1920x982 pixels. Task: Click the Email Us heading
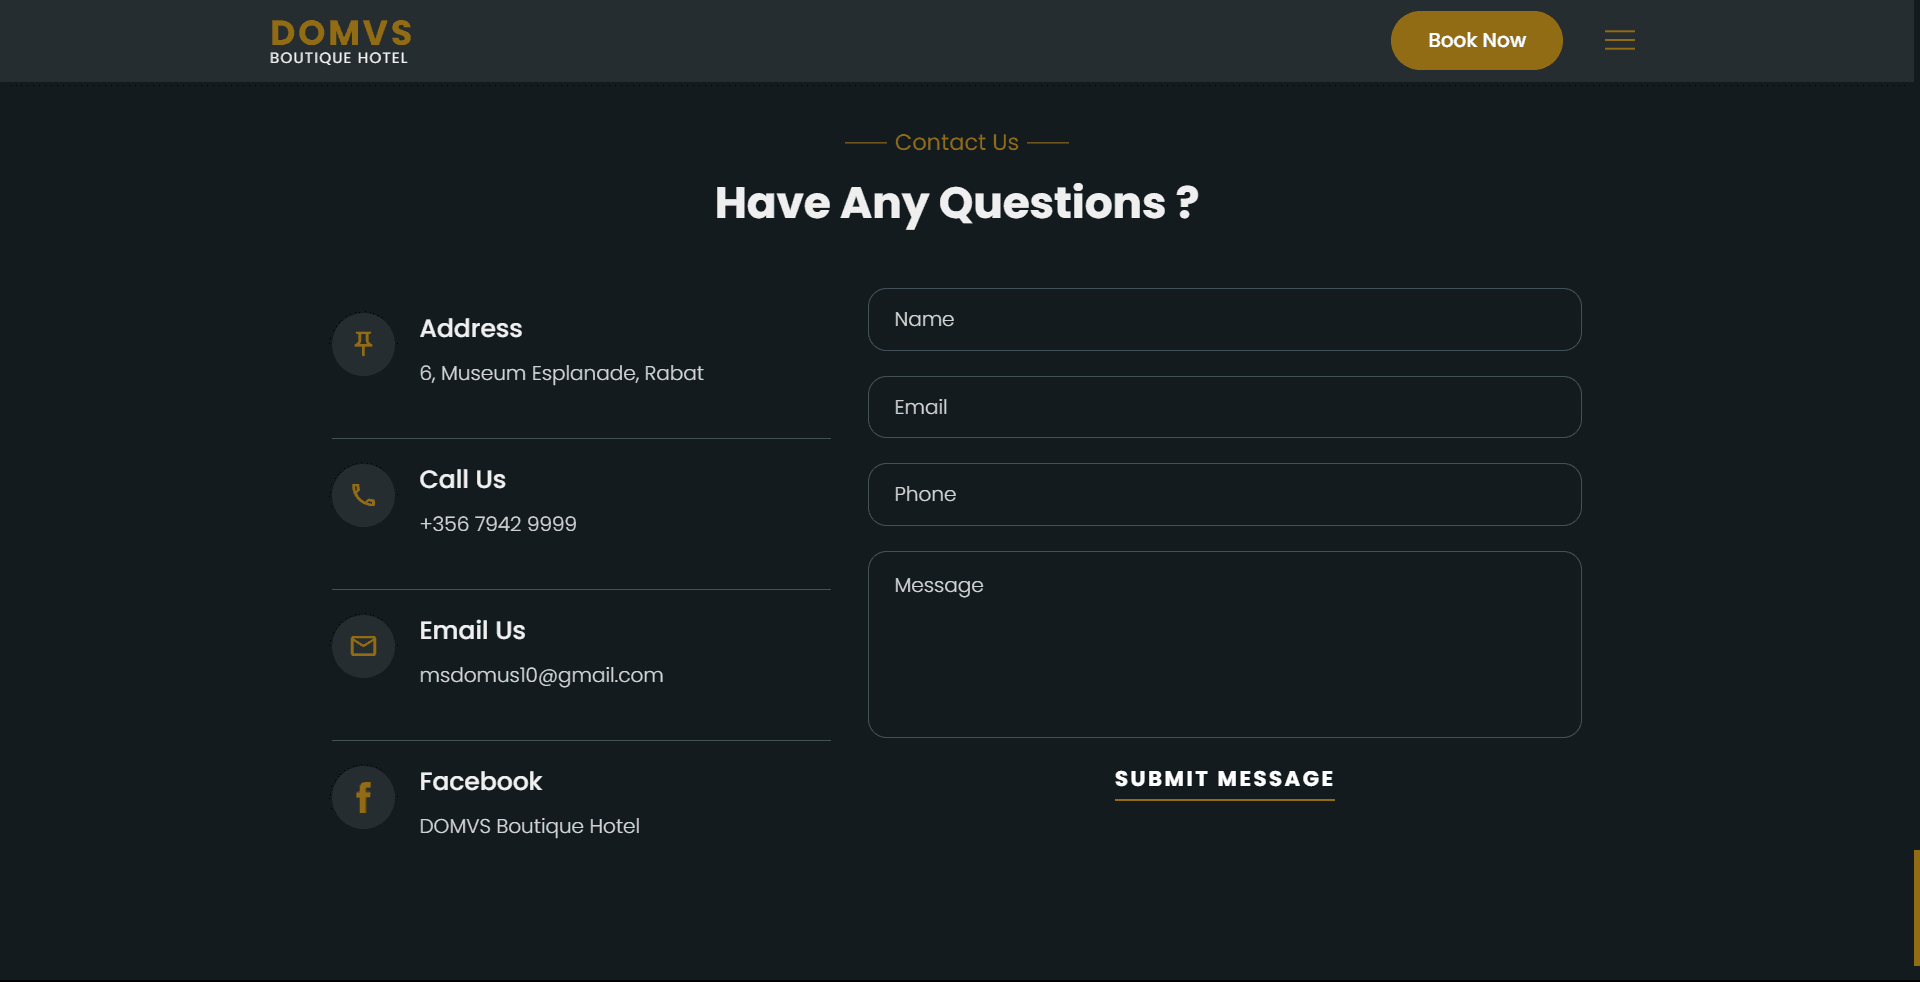472,630
